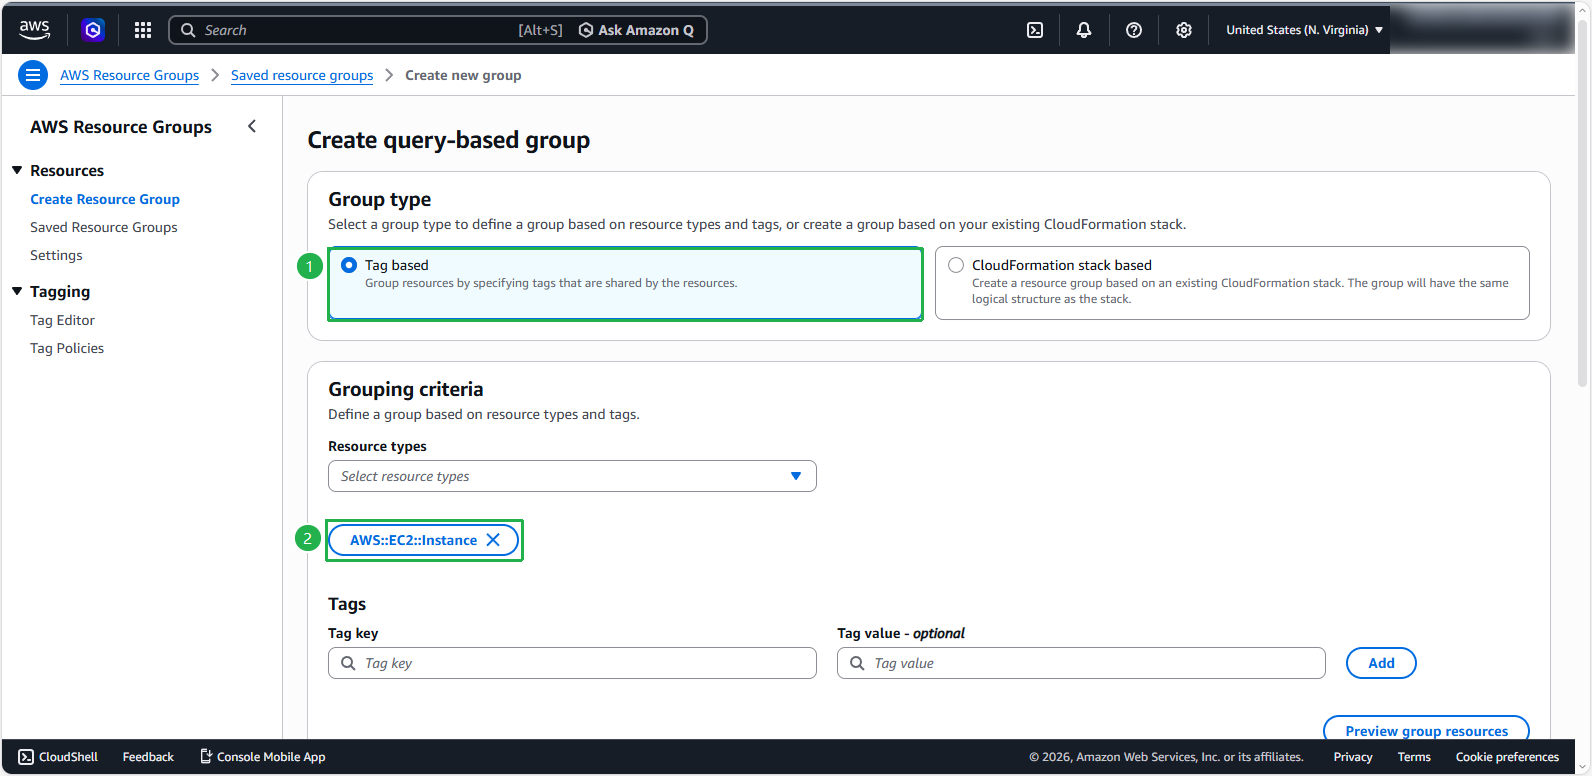Viewport: 1592px width, 776px height.
Task: Open the Select resource types dropdown
Action: 572,476
